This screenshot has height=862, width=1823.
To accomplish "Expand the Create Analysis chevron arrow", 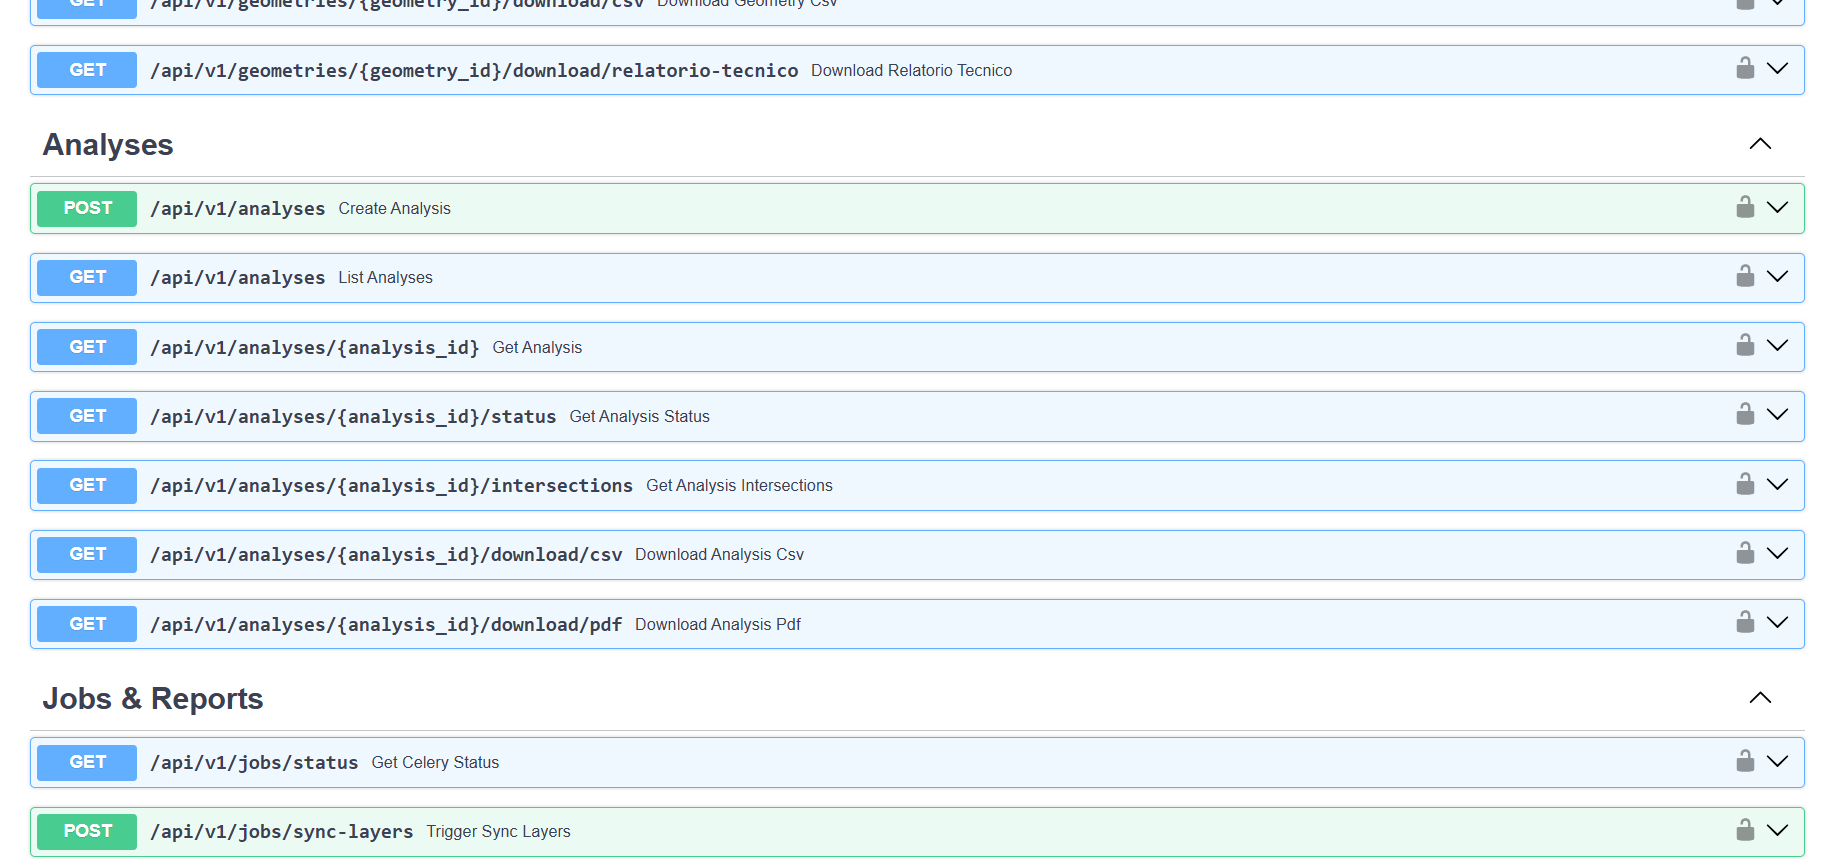I will (x=1777, y=207).
